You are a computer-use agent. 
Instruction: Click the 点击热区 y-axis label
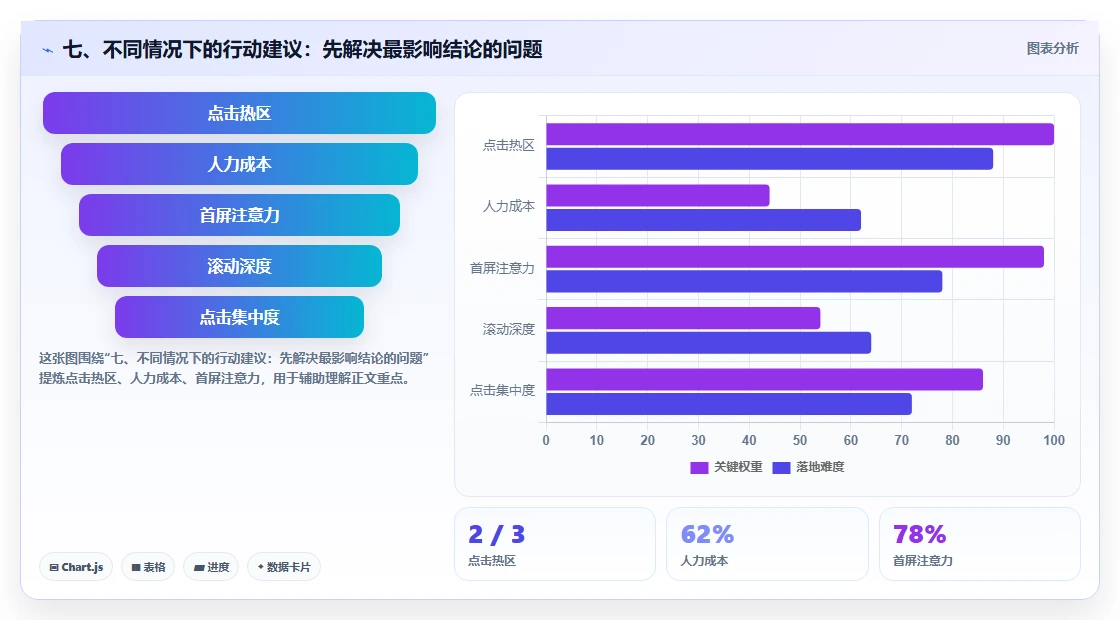[509, 146]
